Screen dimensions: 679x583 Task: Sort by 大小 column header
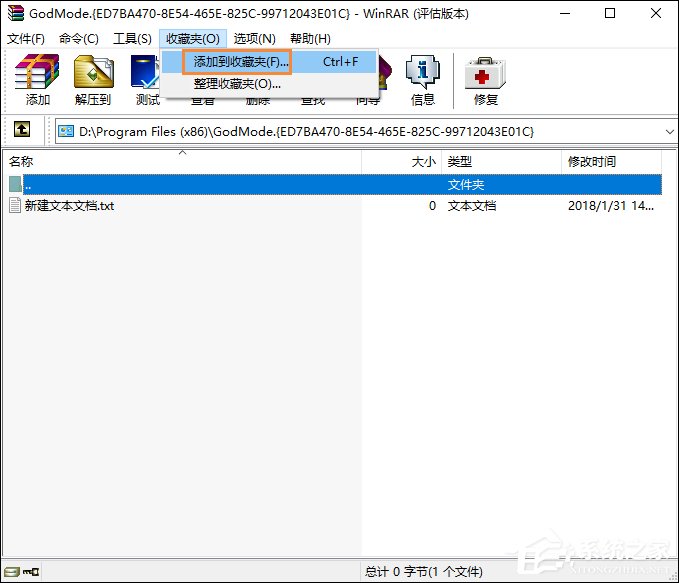(401, 162)
